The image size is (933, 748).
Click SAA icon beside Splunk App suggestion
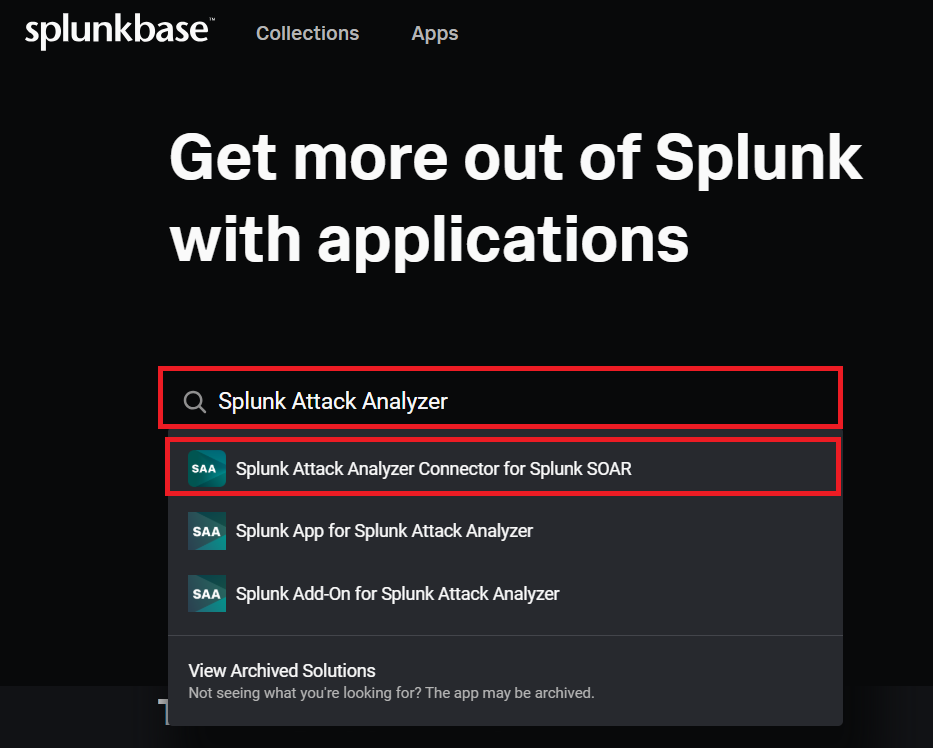click(x=207, y=531)
